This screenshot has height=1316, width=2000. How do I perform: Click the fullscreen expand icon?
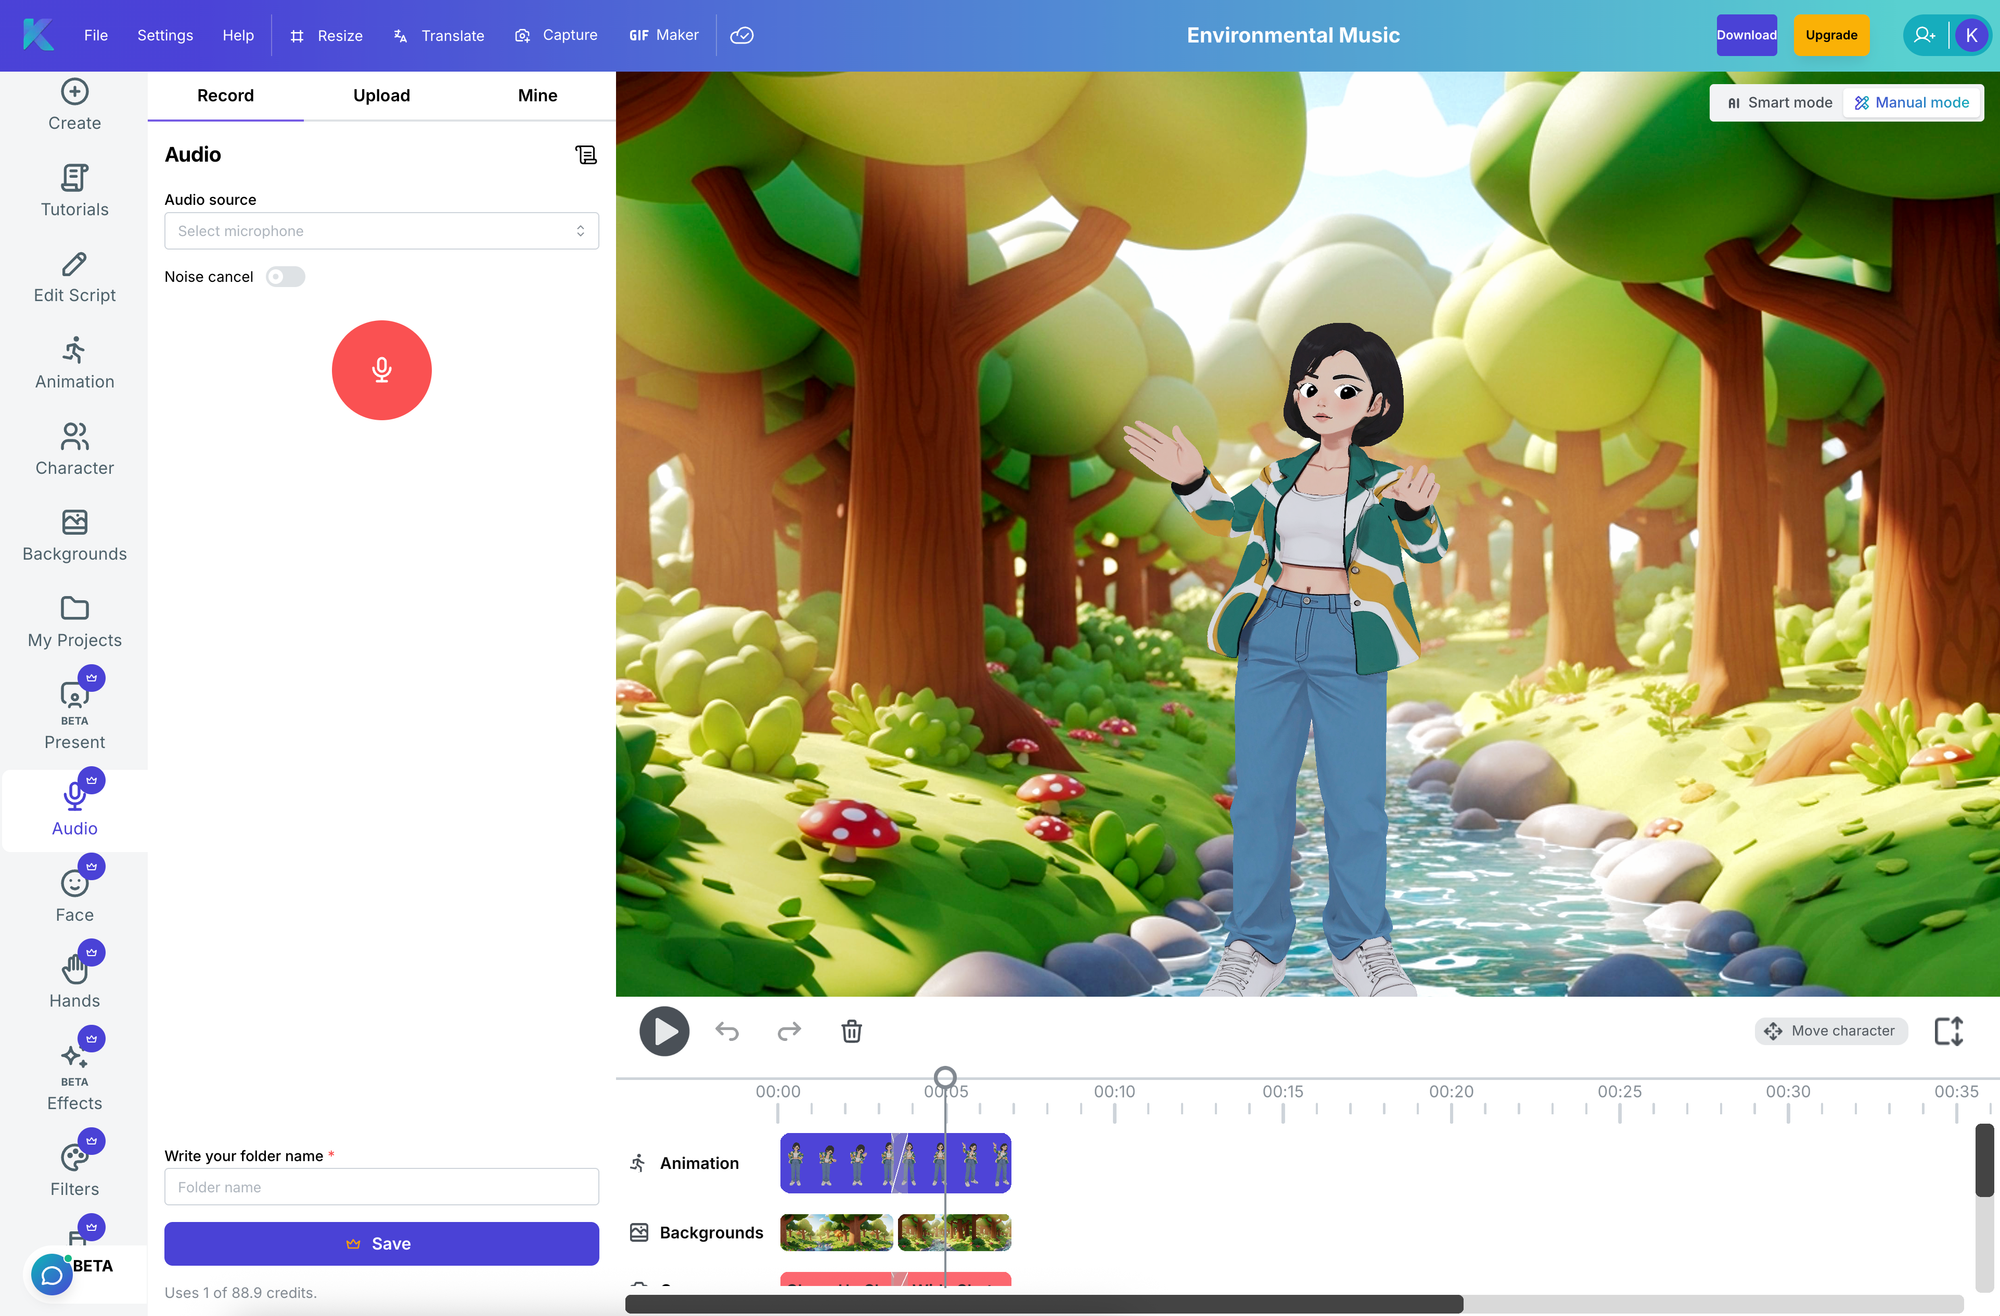tap(1948, 1031)
